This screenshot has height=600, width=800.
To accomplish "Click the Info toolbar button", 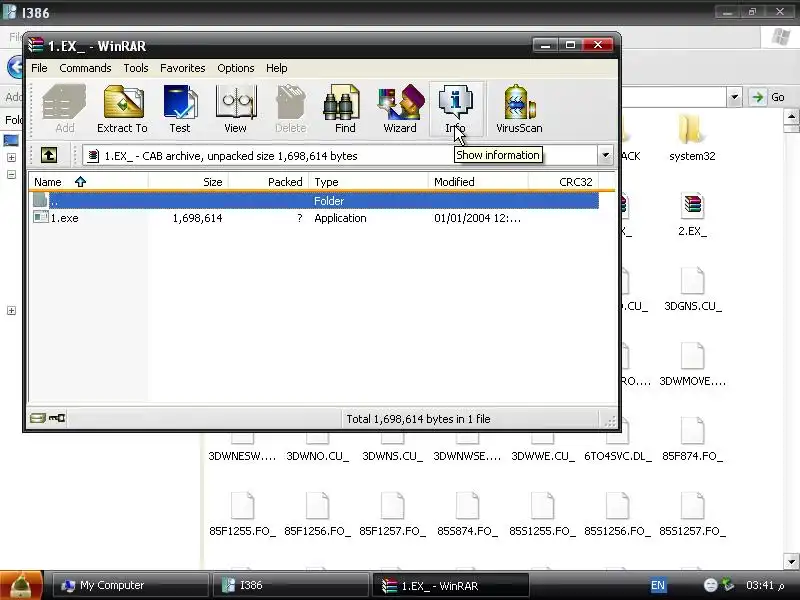I will click(456, 109).
